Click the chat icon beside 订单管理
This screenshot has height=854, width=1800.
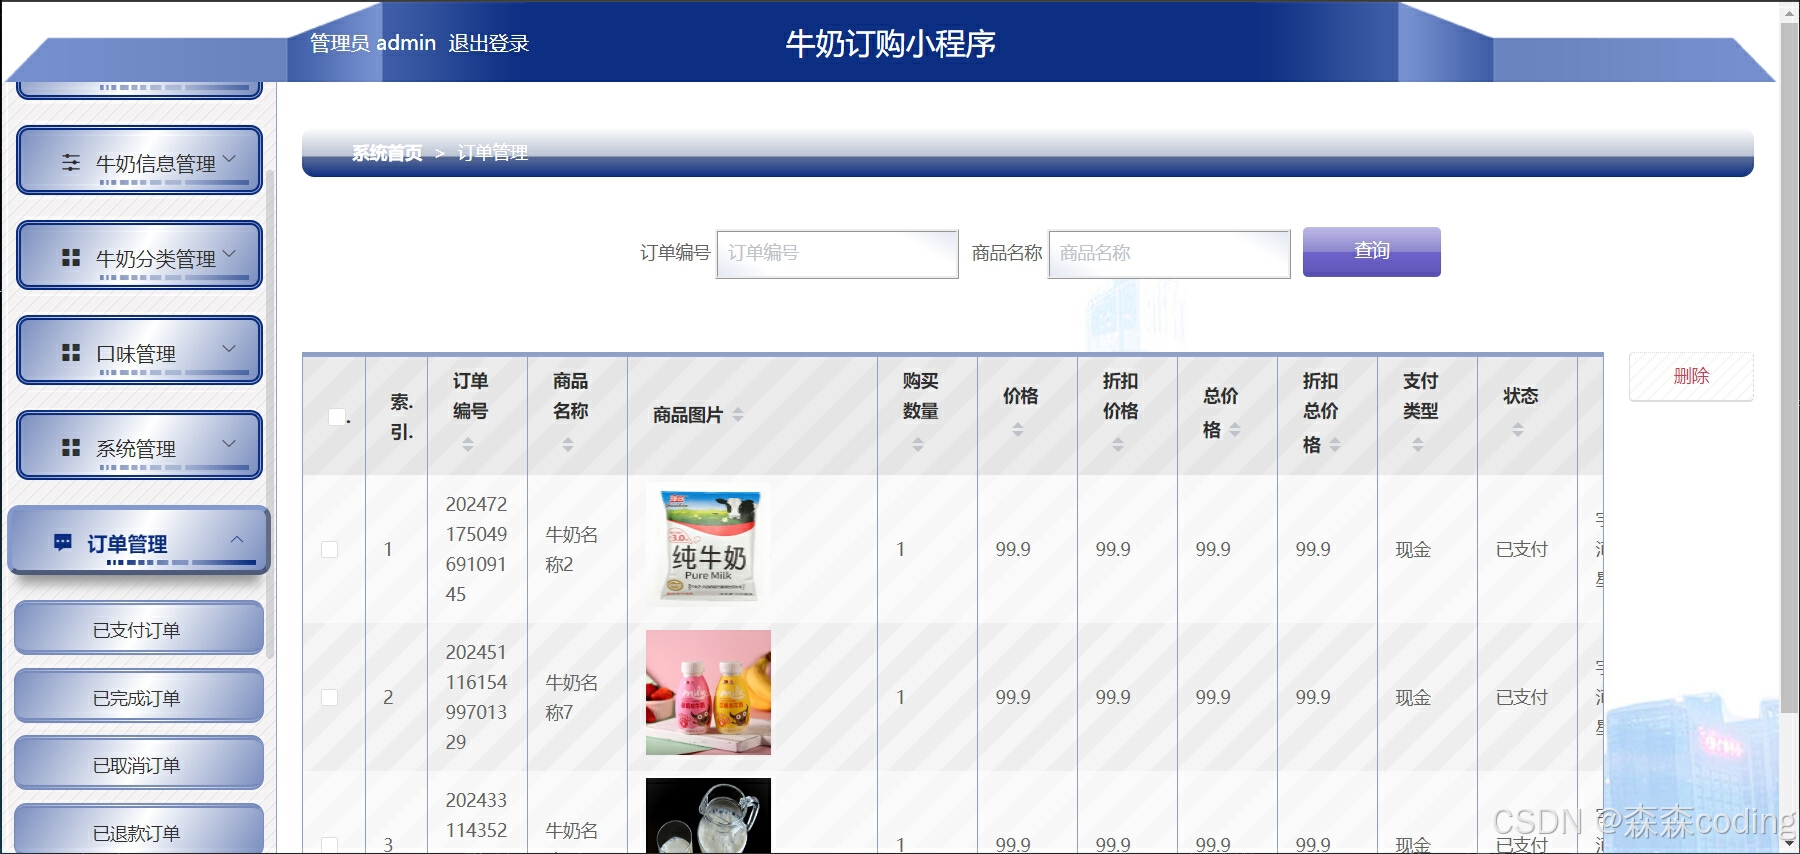pos(63,542)
